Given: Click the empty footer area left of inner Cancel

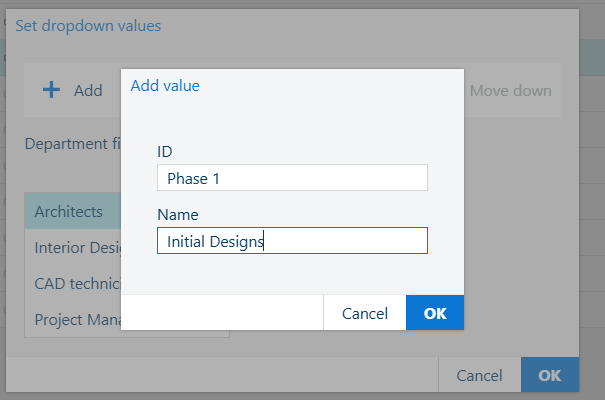Looking at the screenshot, I should [x=220, y=313].
